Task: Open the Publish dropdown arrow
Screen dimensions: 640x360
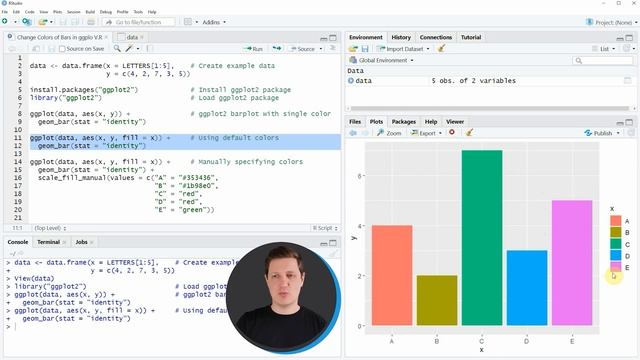Action: 618,133
